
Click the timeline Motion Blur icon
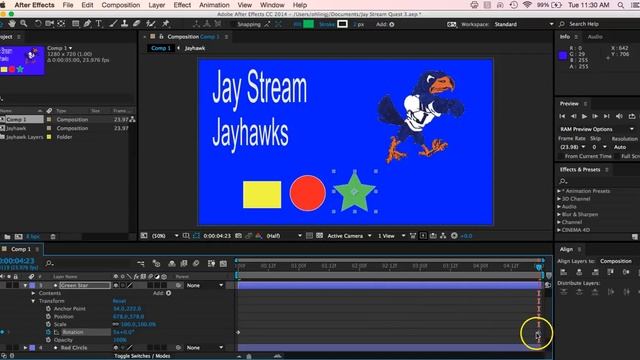[196, 264]
